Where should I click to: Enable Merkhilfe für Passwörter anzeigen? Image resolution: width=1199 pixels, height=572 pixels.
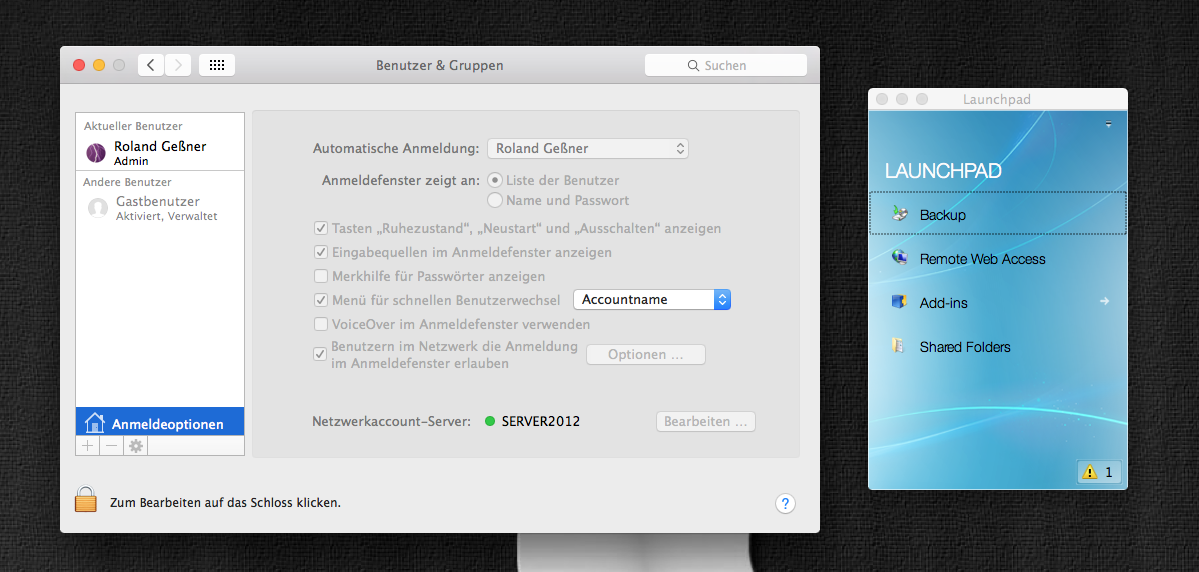[321, 276]
